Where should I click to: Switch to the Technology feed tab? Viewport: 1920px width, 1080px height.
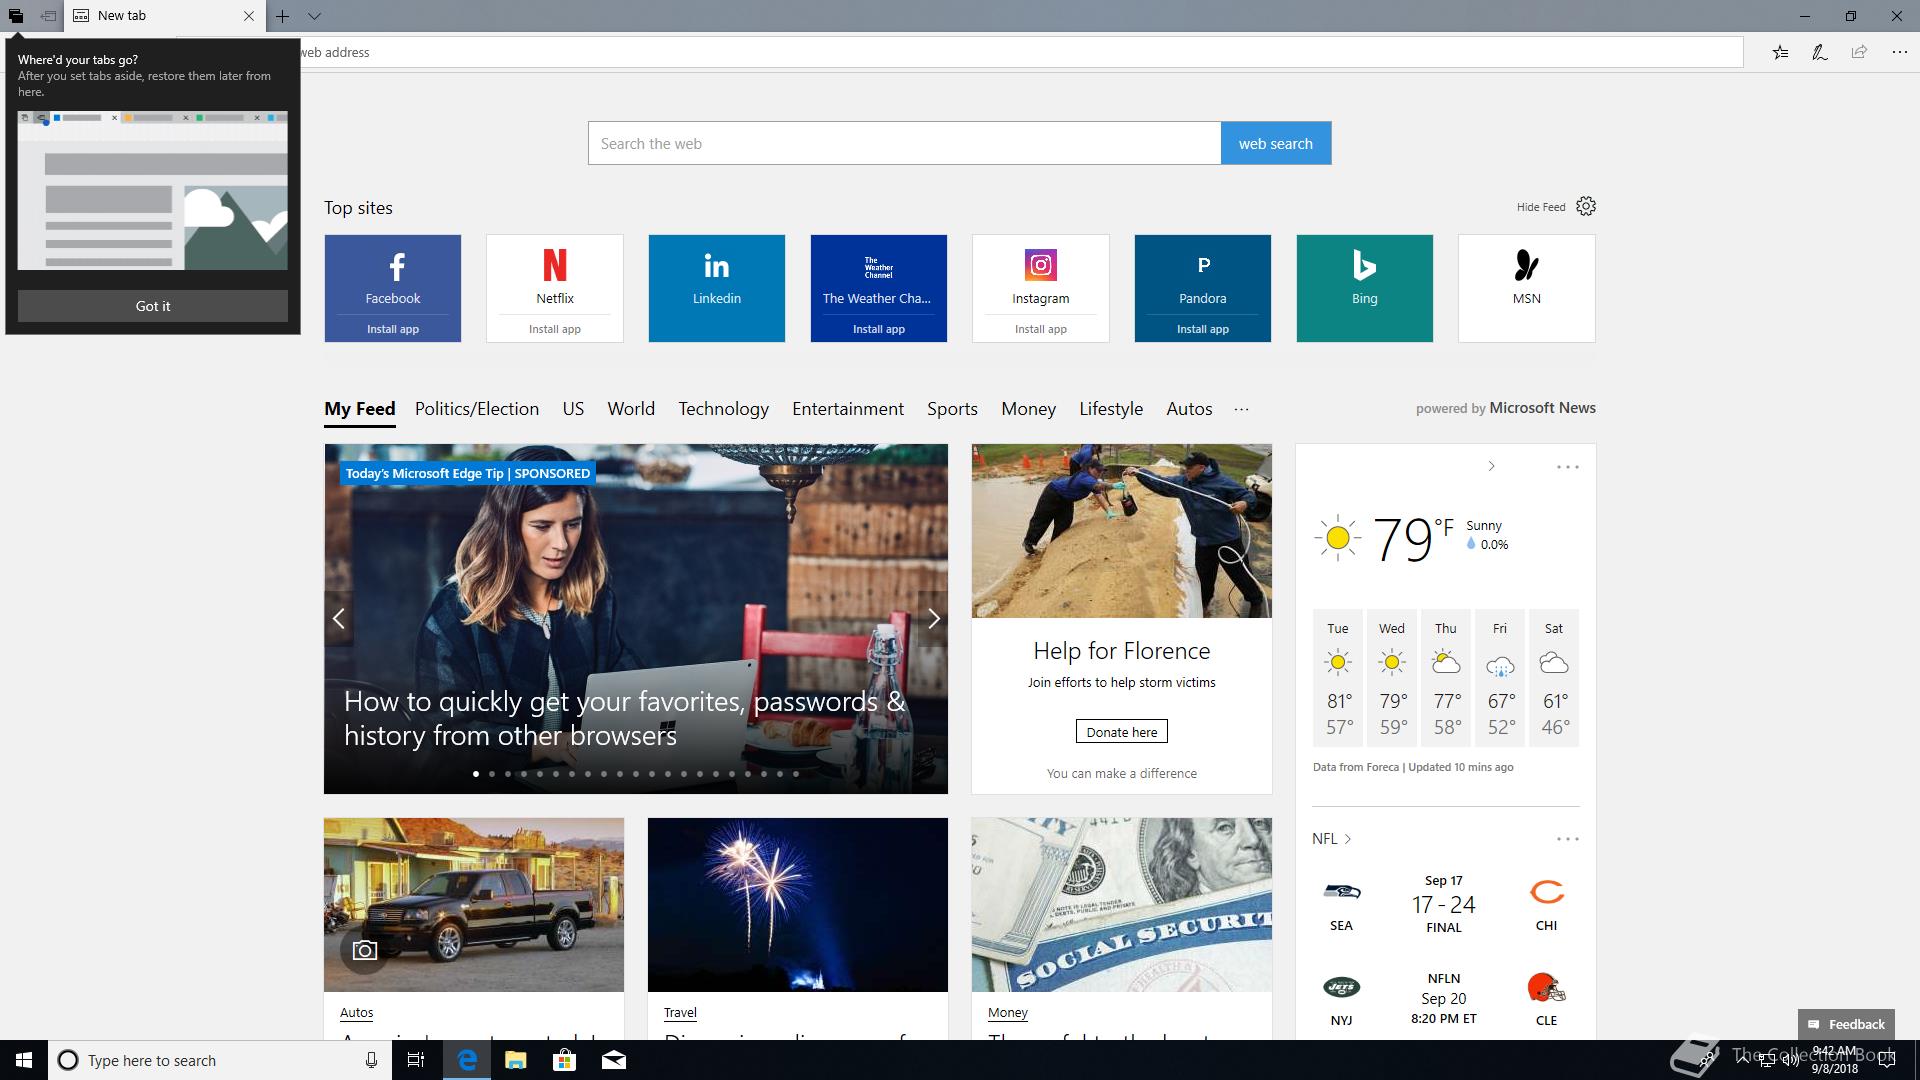coord(723,409)
